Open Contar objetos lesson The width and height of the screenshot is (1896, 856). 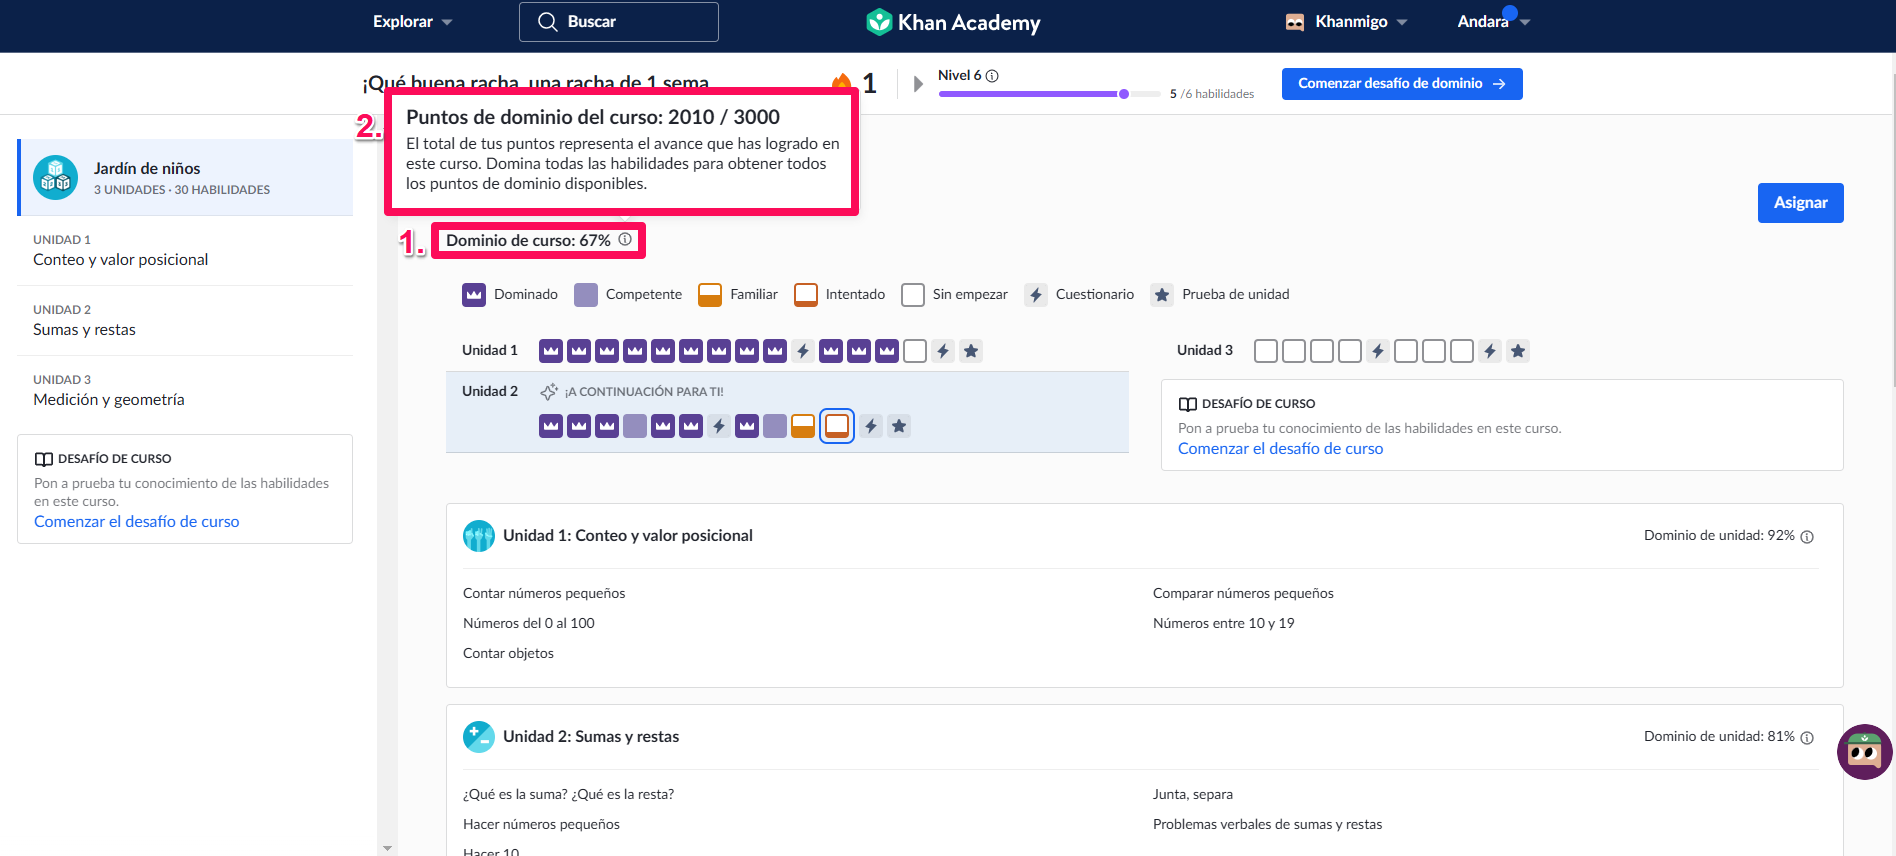tap(508, 654)
